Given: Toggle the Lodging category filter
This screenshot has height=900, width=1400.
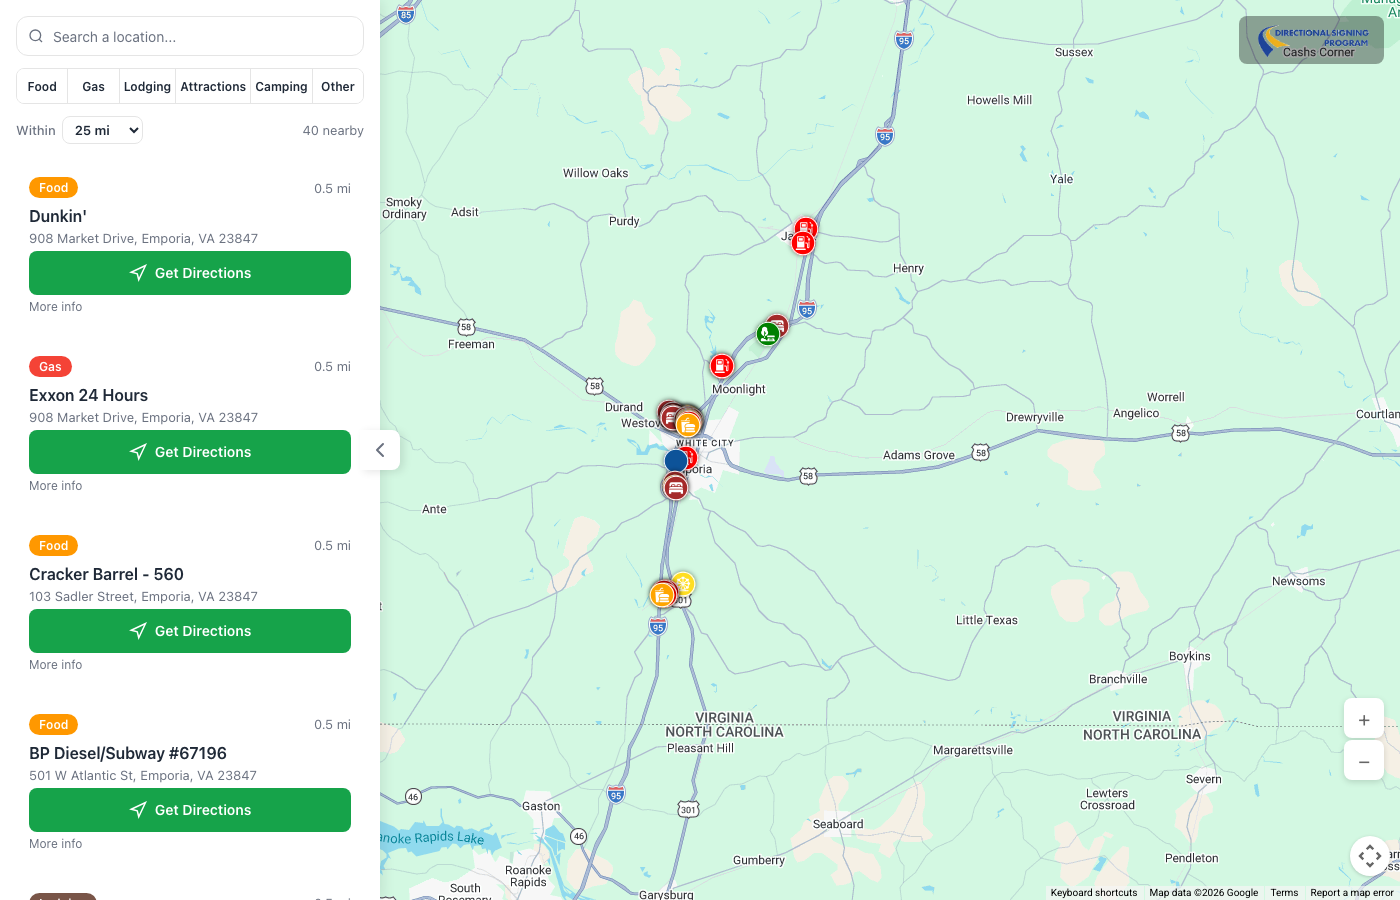Looking at the screenshot, I should coord(147,86).
